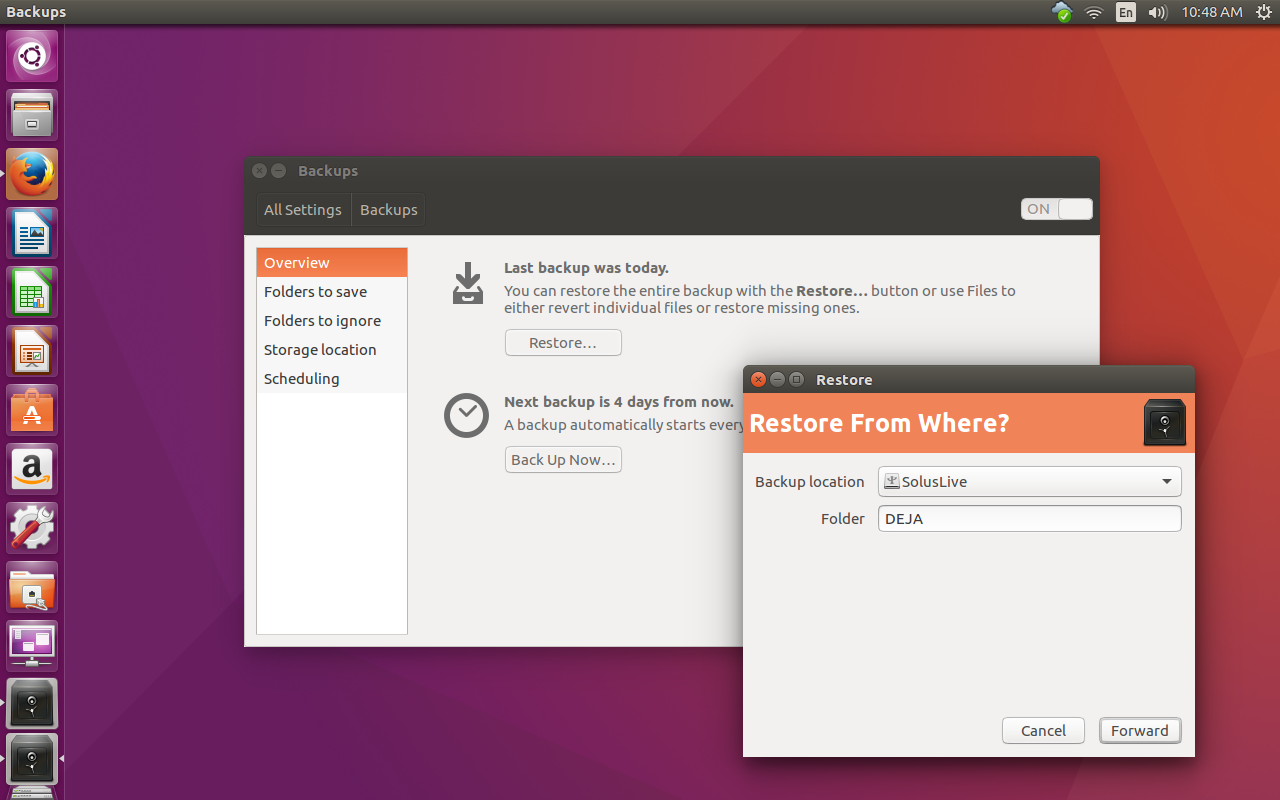Open System Settings wrench icon
1280x800 pixels.
32,528
